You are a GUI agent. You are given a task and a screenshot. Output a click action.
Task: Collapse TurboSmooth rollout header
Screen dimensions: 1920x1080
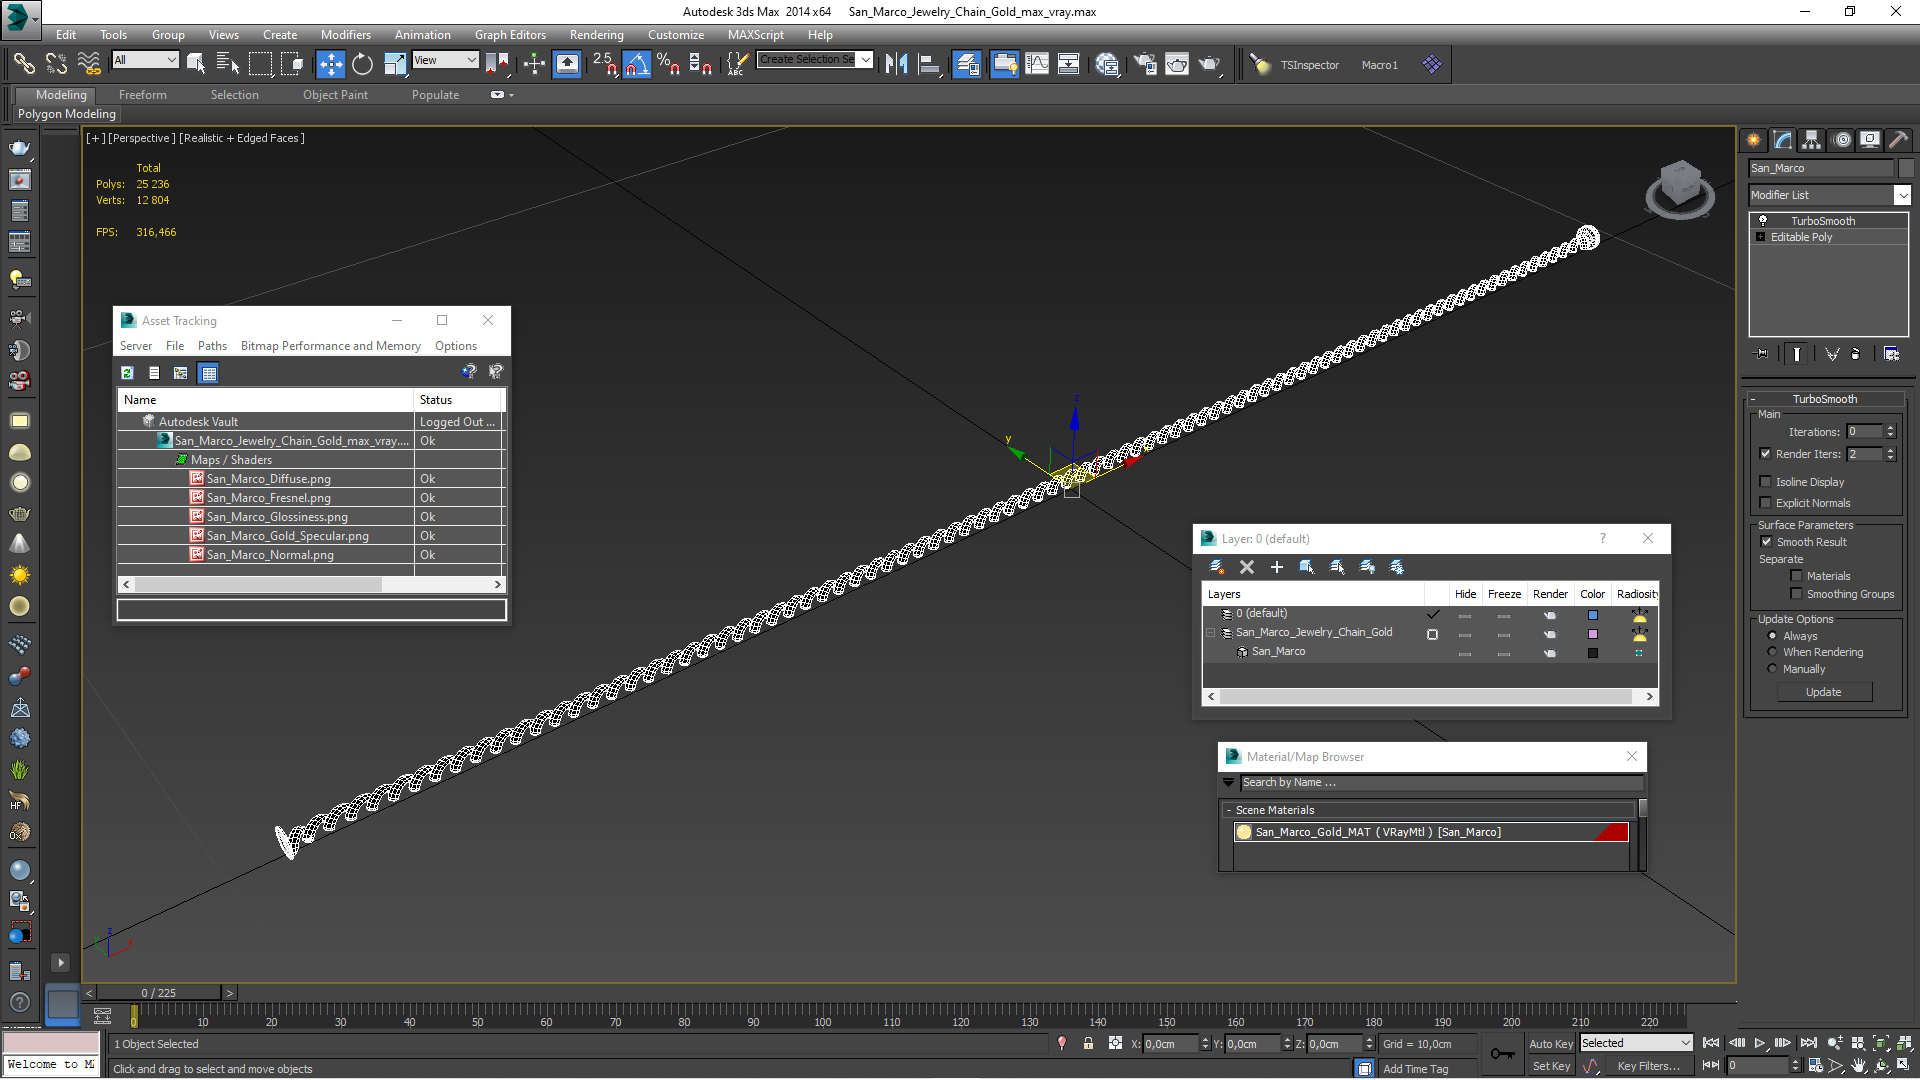pyautogui.click(x=1825, y=399)
